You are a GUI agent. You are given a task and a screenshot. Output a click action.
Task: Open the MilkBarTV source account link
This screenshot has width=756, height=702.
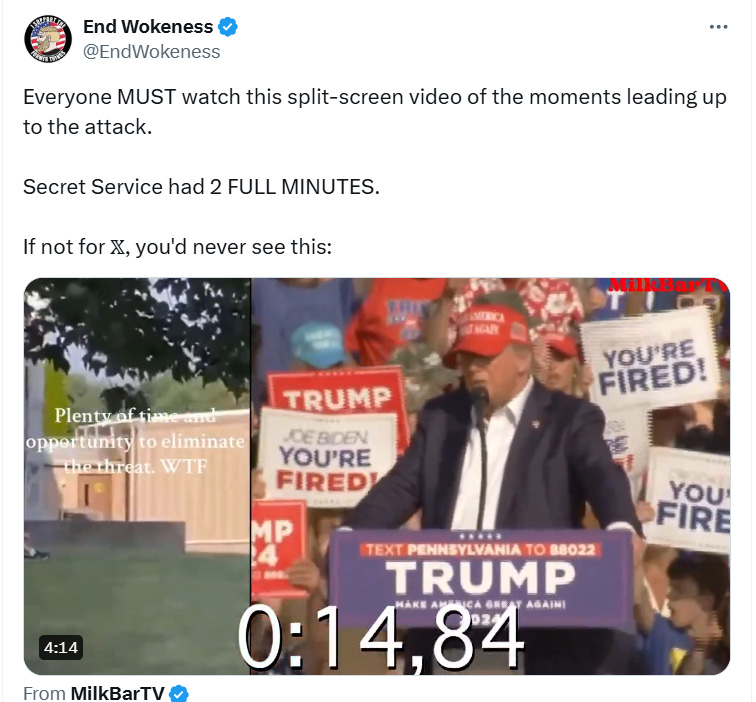117,693
